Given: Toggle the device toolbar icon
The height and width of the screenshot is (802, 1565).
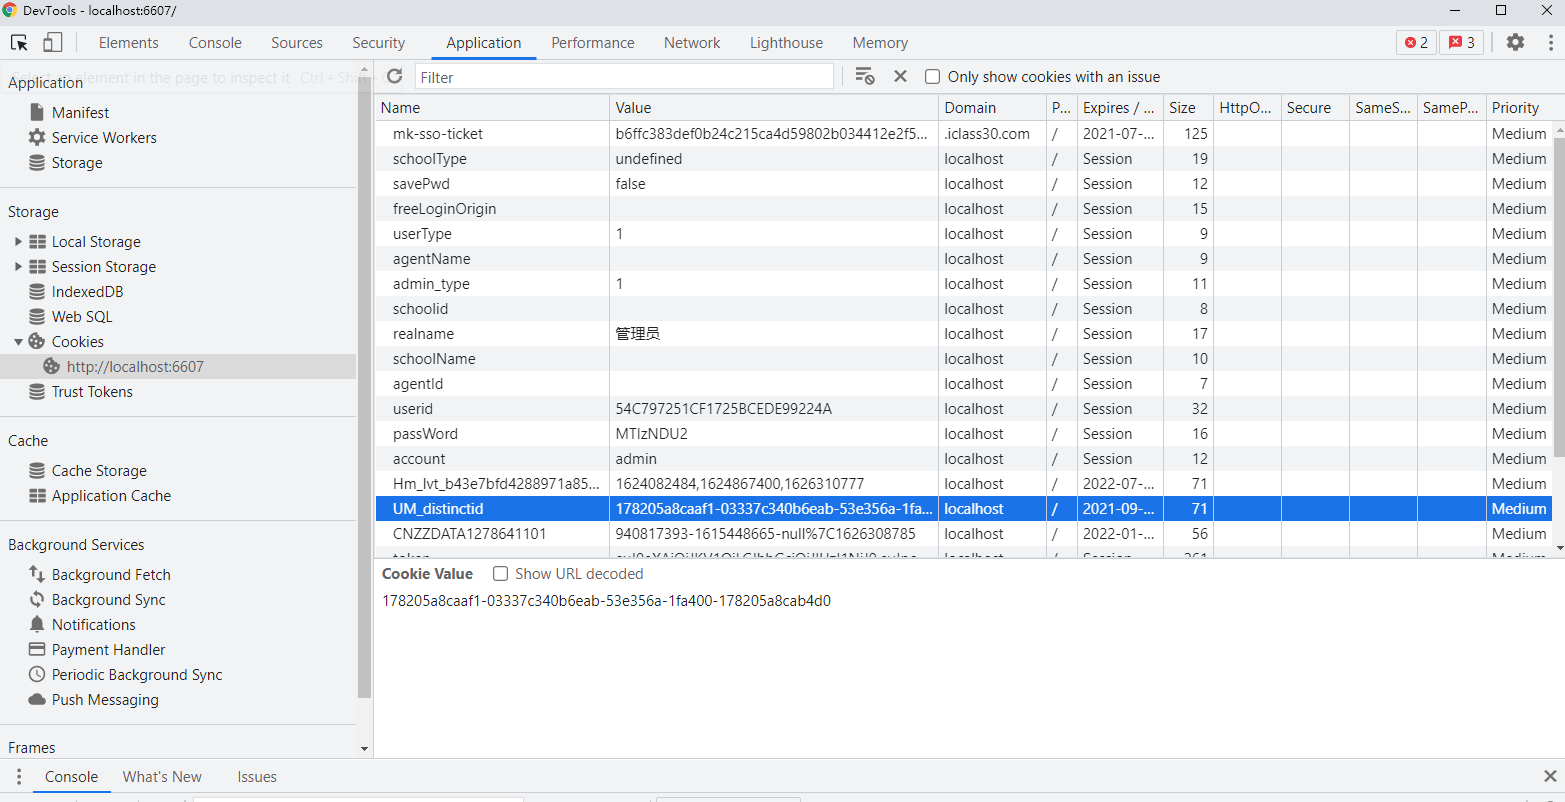Looking at the screenshot, I should (53, 42).
